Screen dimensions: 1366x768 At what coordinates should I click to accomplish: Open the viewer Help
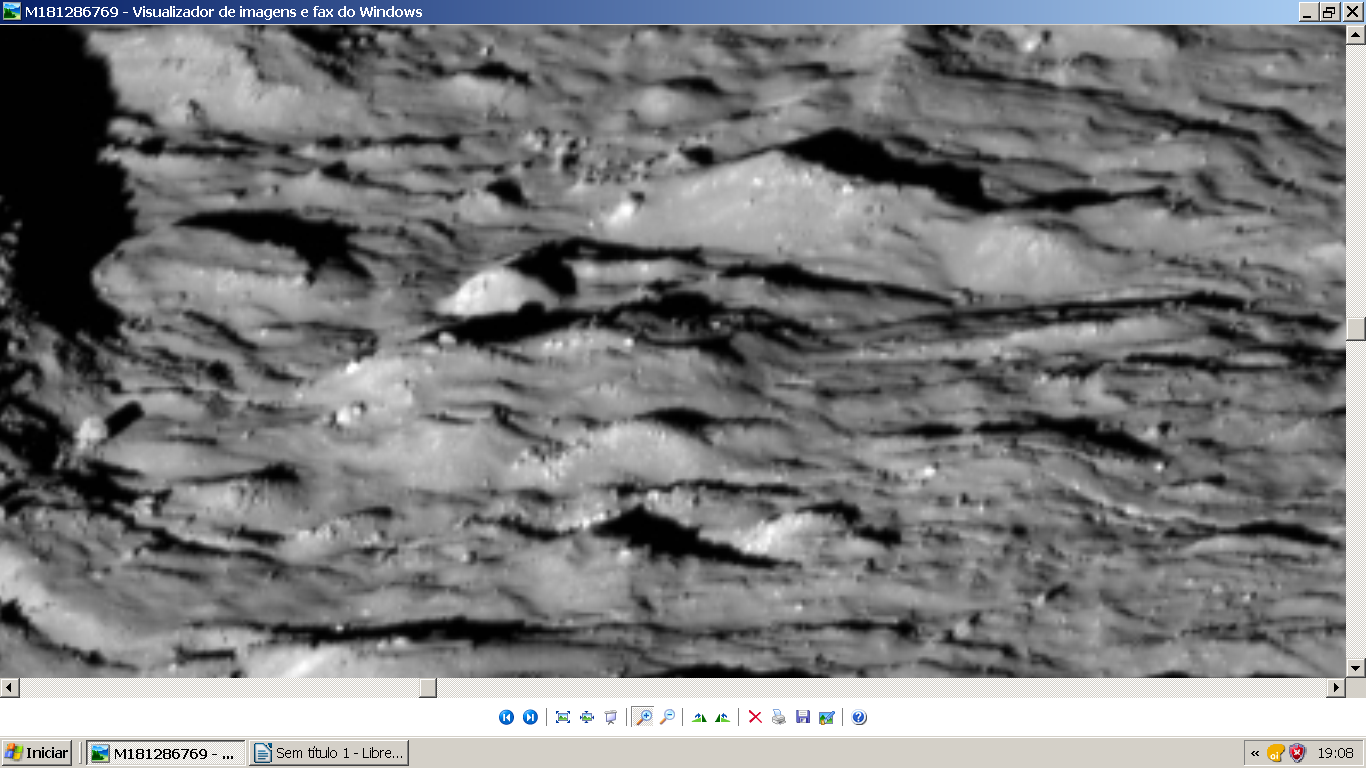tap(859, 717)
